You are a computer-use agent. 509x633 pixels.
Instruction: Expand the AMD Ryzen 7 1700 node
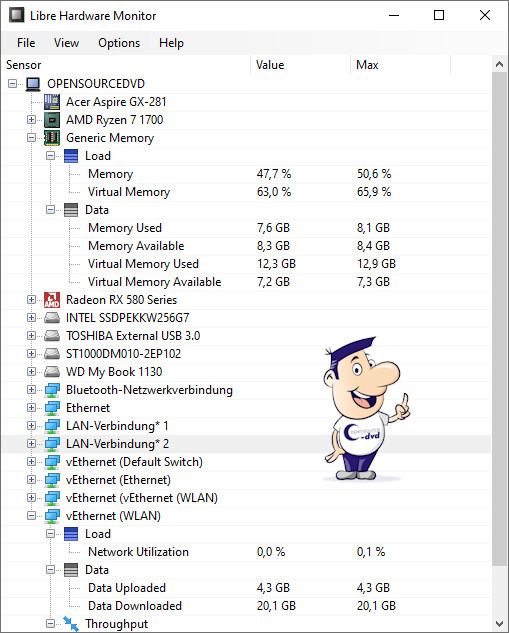(31, 119)
